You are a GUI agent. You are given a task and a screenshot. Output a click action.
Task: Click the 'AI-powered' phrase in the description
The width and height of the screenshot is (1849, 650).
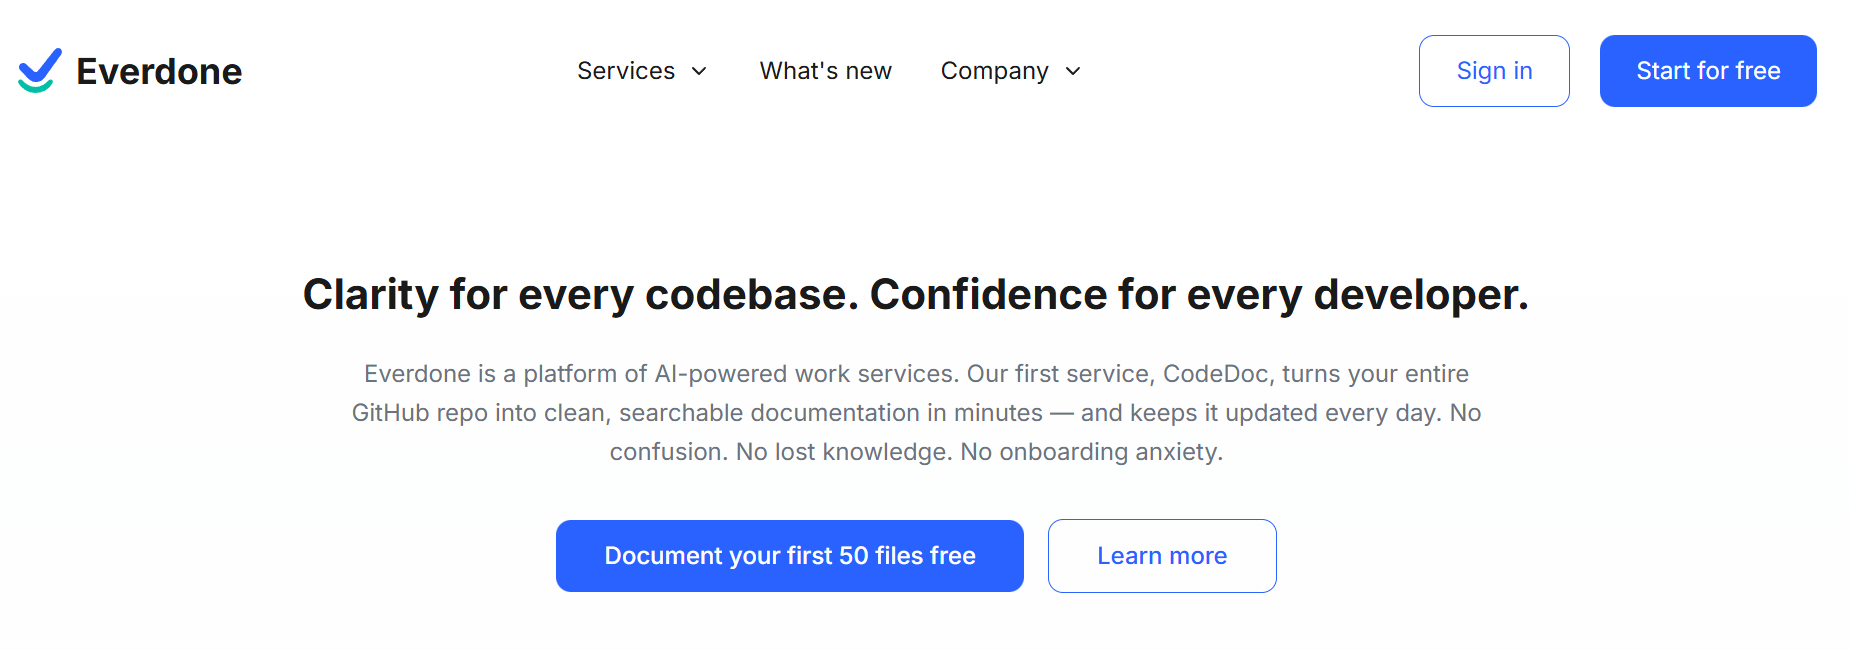pos(720,374)
